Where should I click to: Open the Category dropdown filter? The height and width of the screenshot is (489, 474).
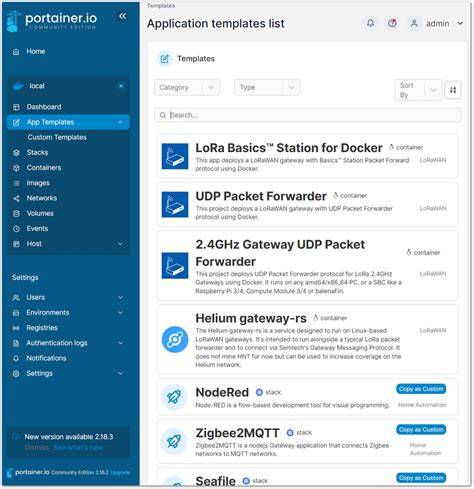187,88
